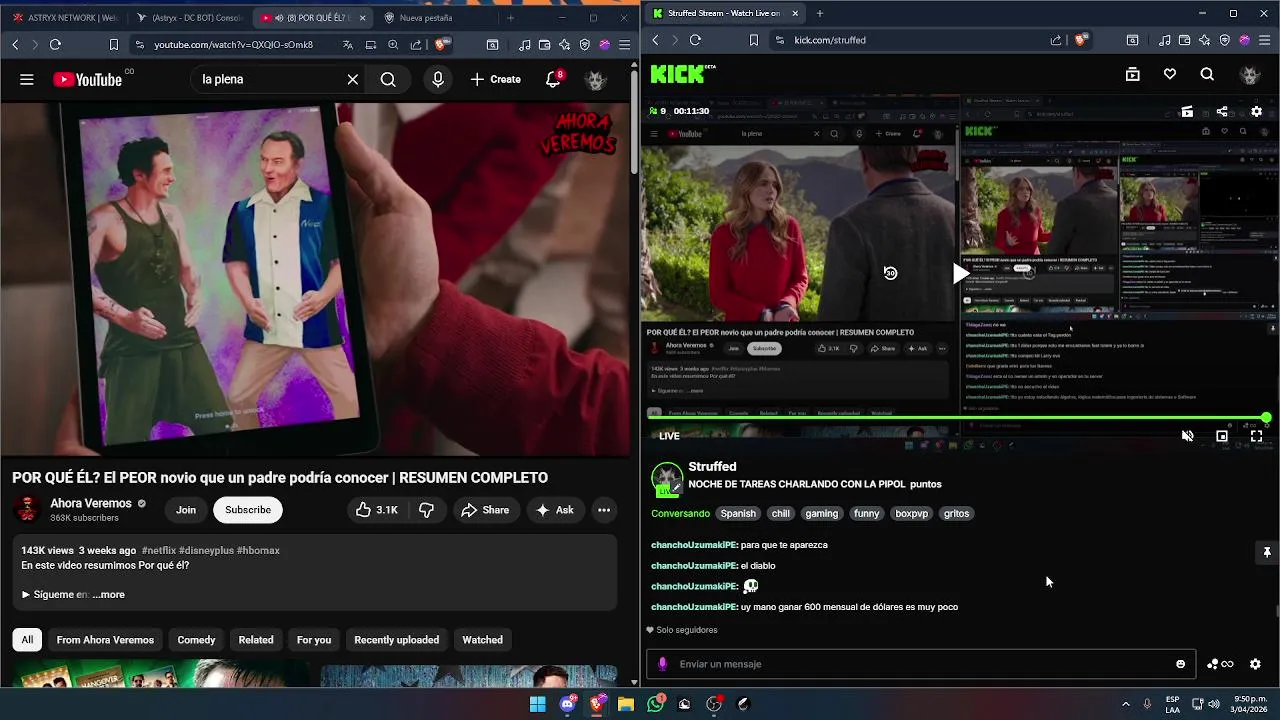Viewport: 1280px width, 720px height.
Task: Show hidden system tray icons
Action: click(x=1126, y=704)
